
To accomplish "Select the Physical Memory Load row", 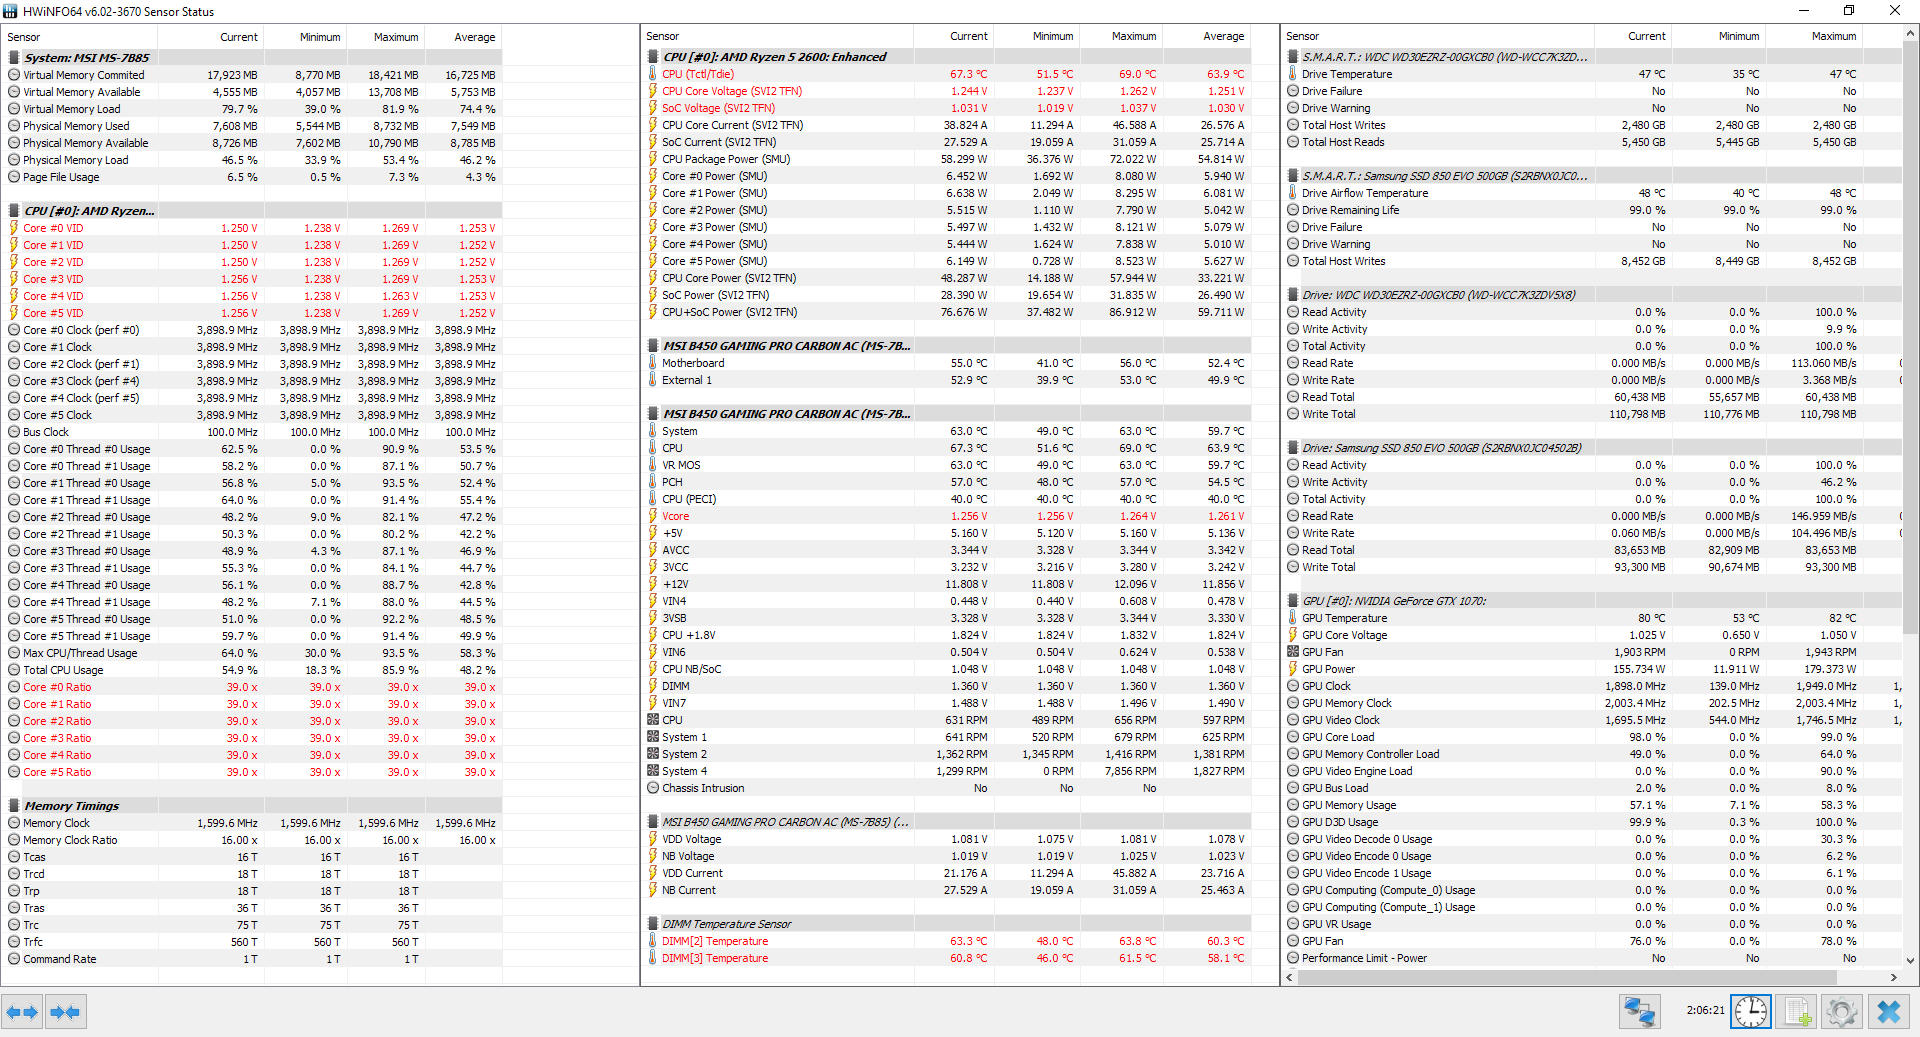I will click(x=253, y=160).
